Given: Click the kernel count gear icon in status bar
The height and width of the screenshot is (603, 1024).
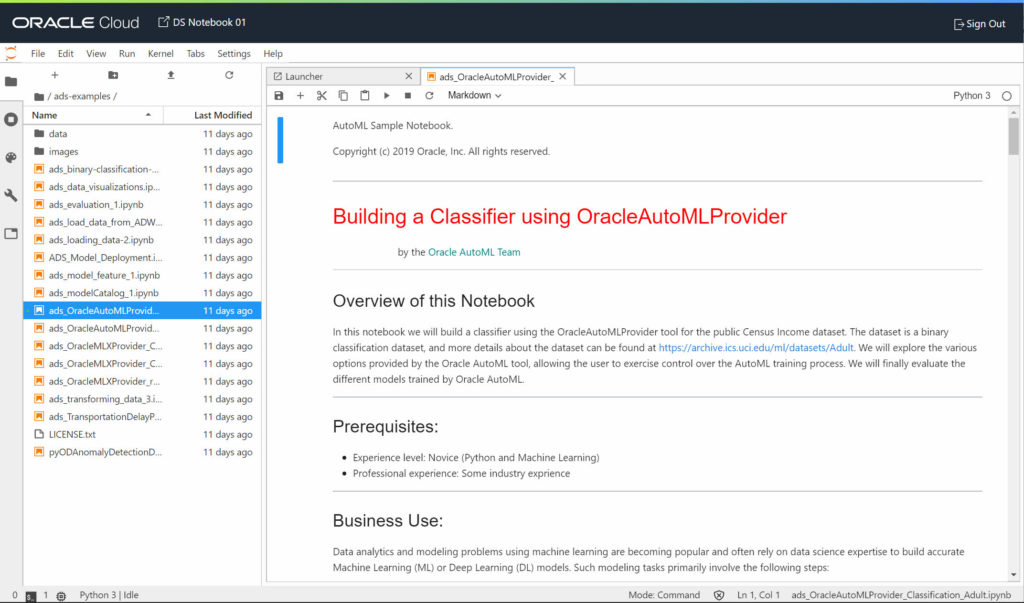Looking at the screenshot, I should point(61,596).
